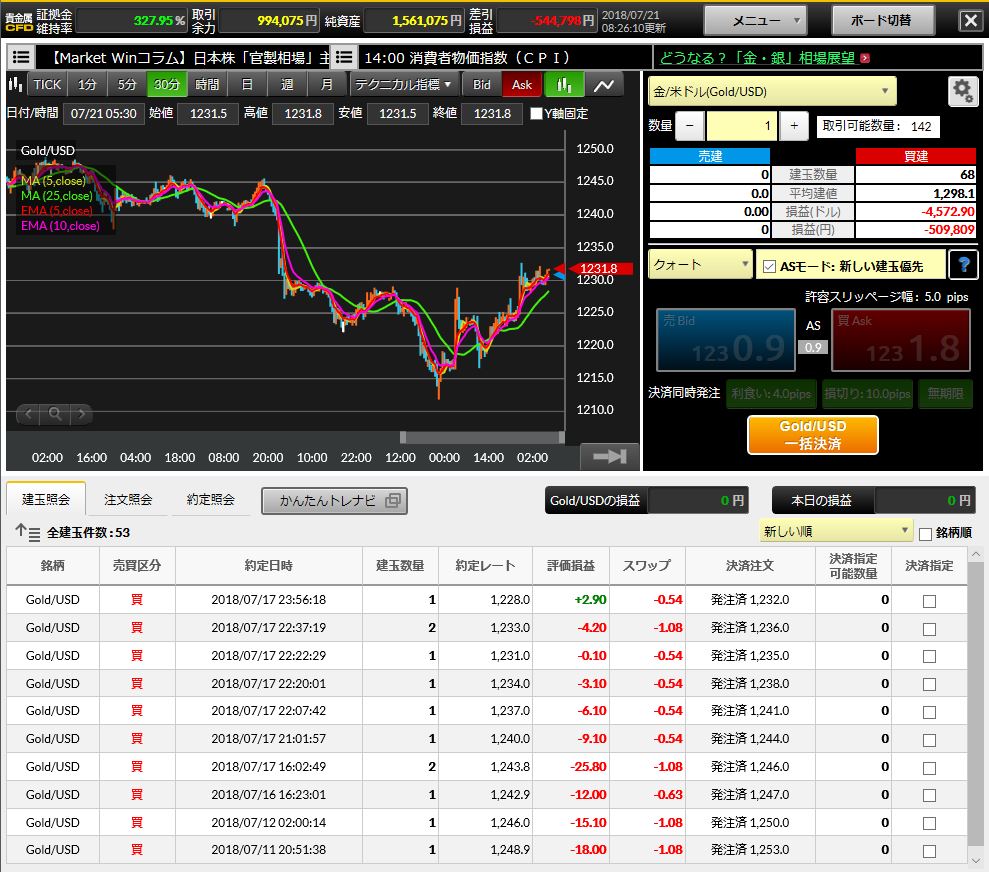Select the 日 timeframe

[x=247, y=84]
